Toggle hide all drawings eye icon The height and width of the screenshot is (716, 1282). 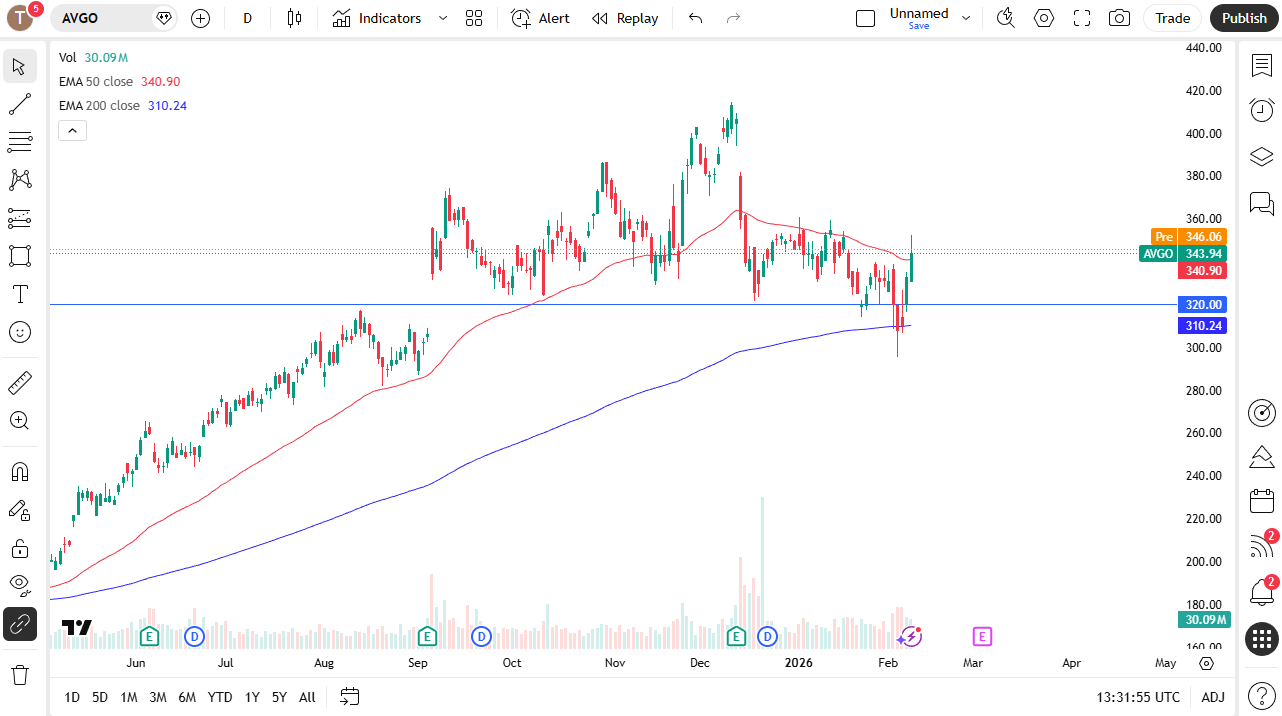(19, 586)
